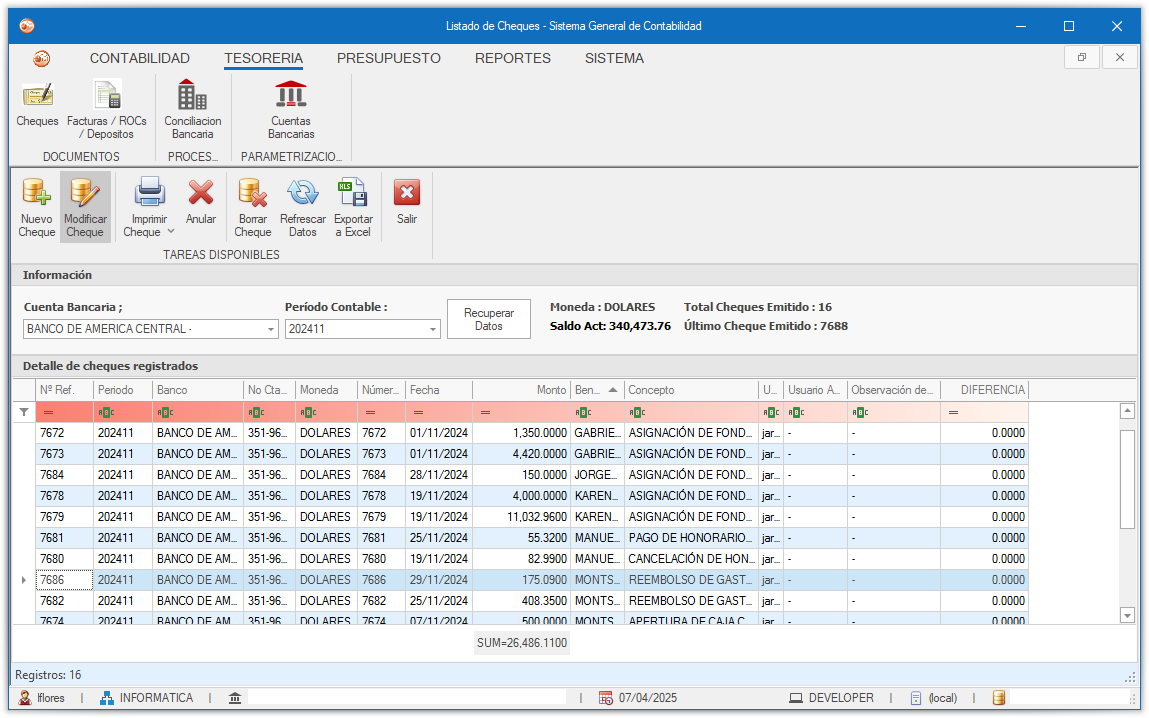
Task: Click Saldo Act: 340,473.76 label
Action: 610,327
